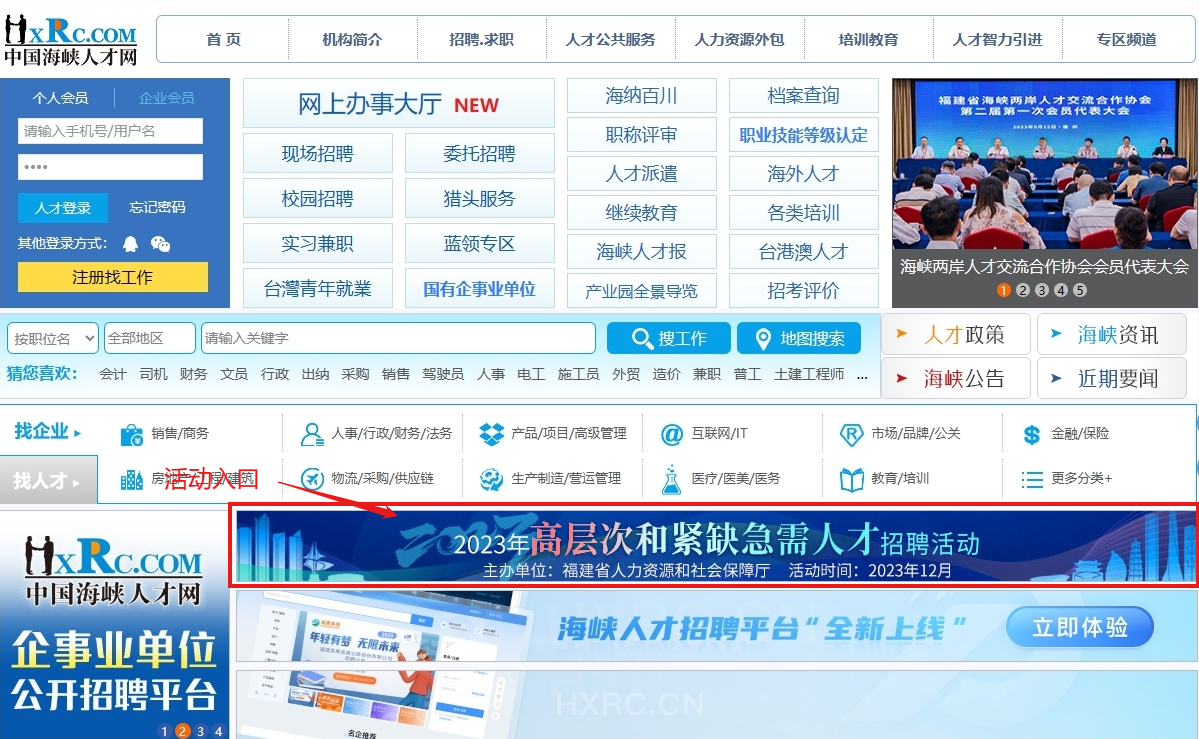The height and width of the screenshot is (739, 1199).
Task: Click the 立即体验 button
Action: pyautogui.click(x=1080, y=627)
